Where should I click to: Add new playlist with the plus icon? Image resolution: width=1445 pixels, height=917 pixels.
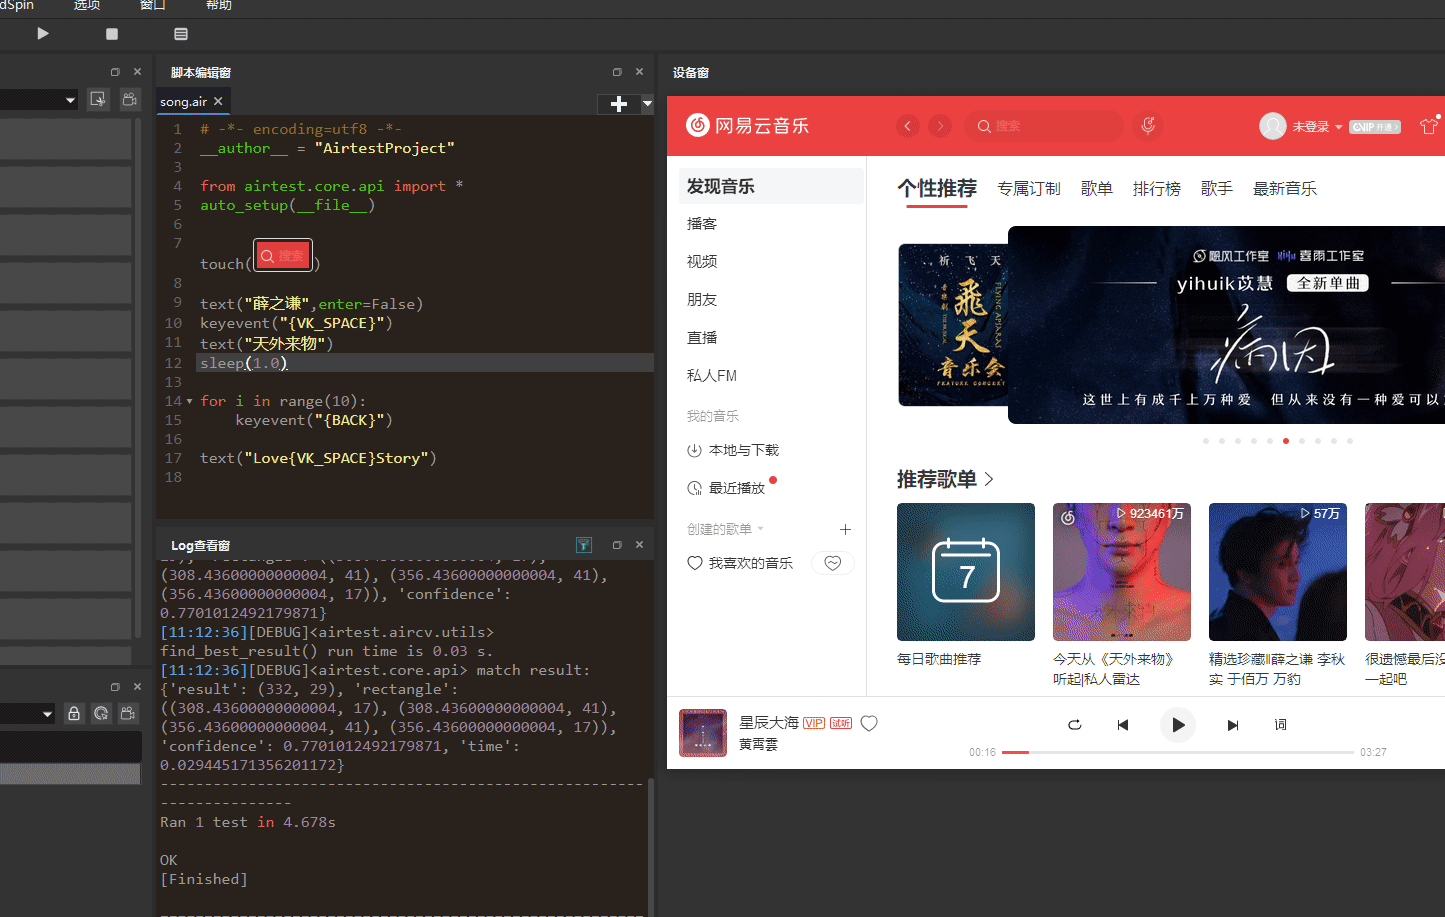(x=845, y=529)
